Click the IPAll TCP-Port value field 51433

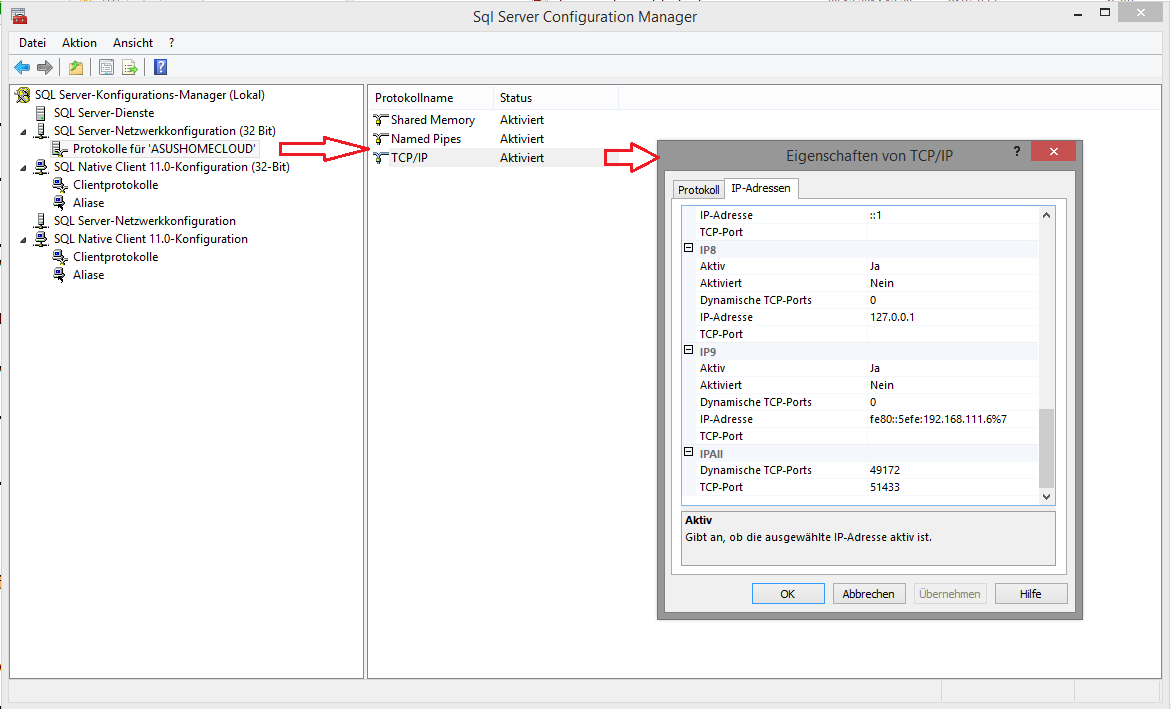tap(950, 487)
